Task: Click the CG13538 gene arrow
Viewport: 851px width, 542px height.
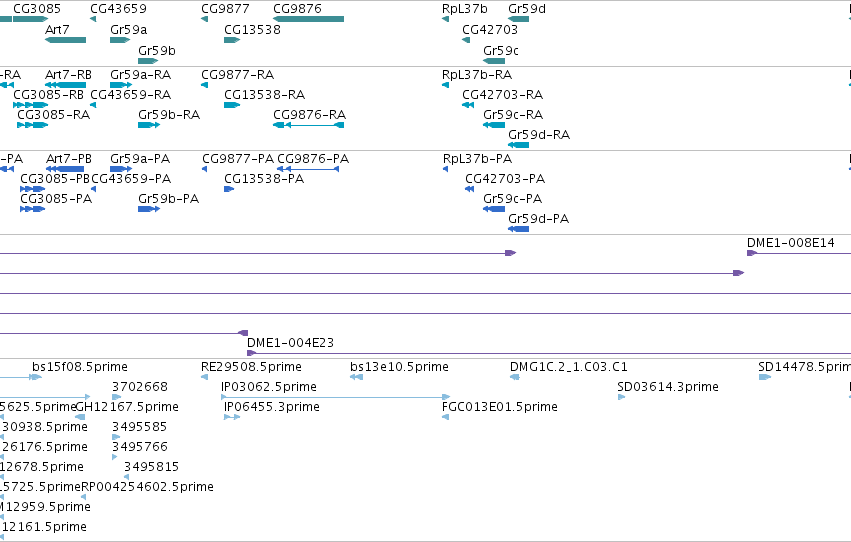Action: [x=232, y=40]
